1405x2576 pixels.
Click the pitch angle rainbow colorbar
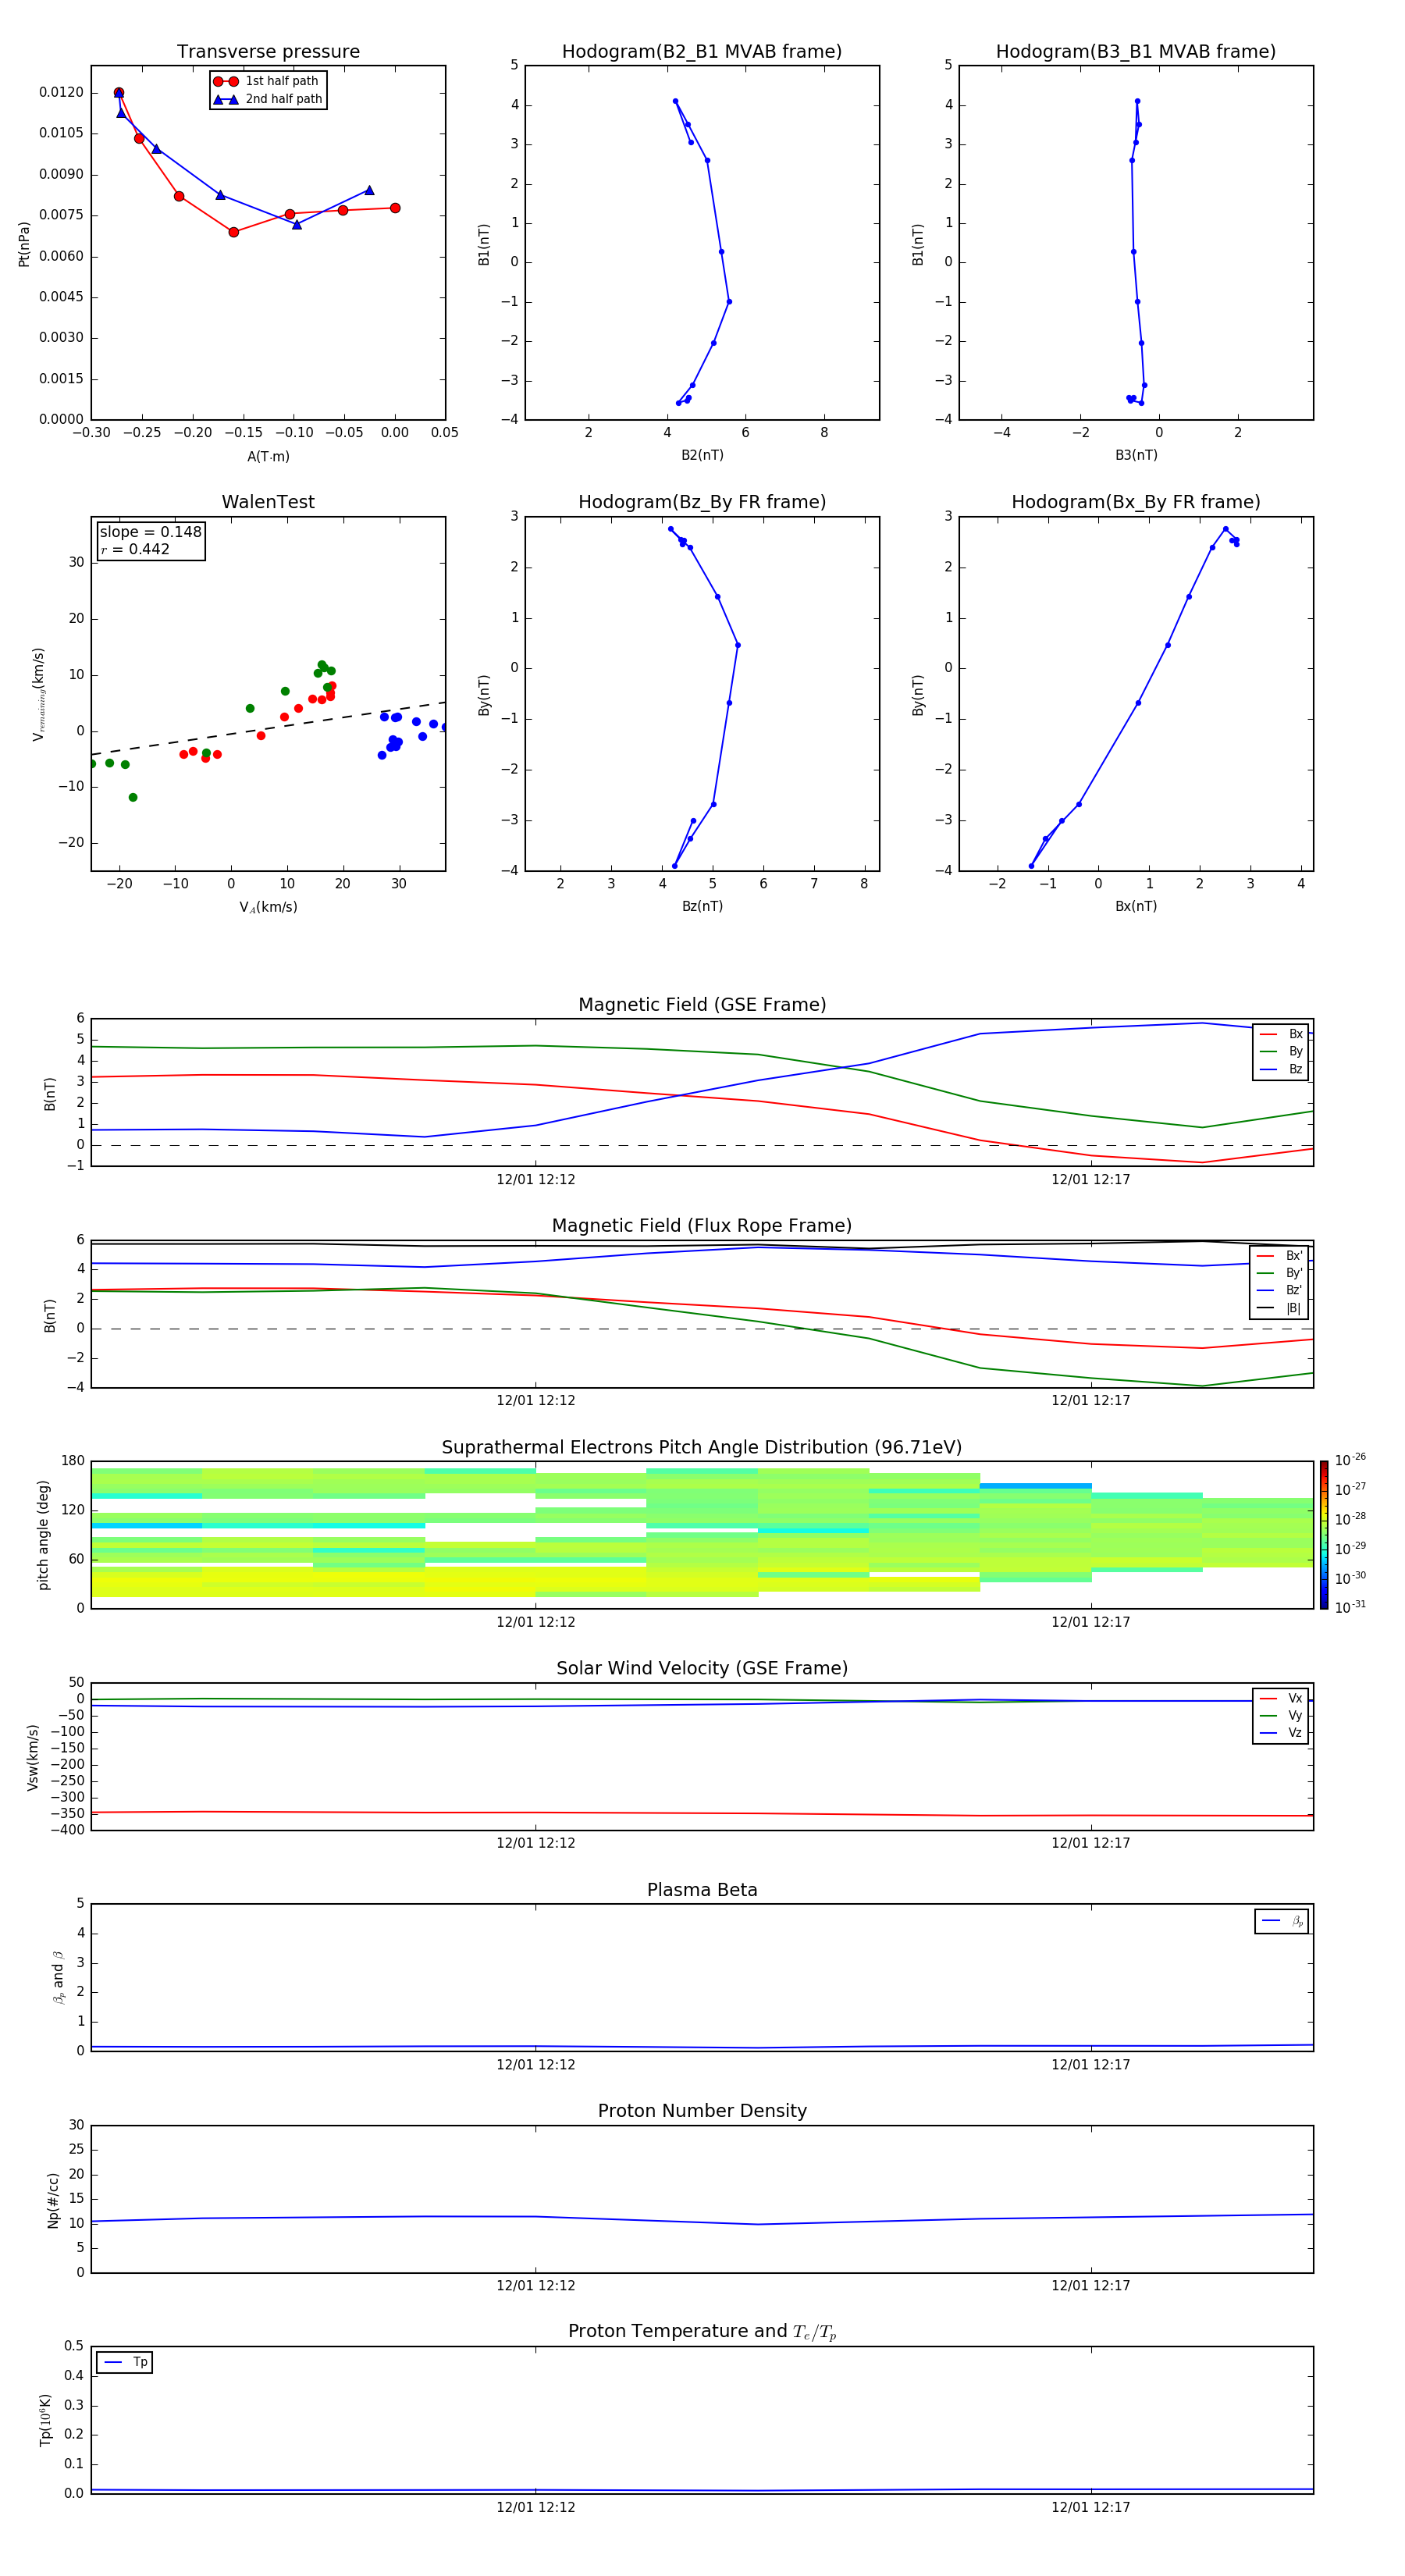[1324, 1535]
